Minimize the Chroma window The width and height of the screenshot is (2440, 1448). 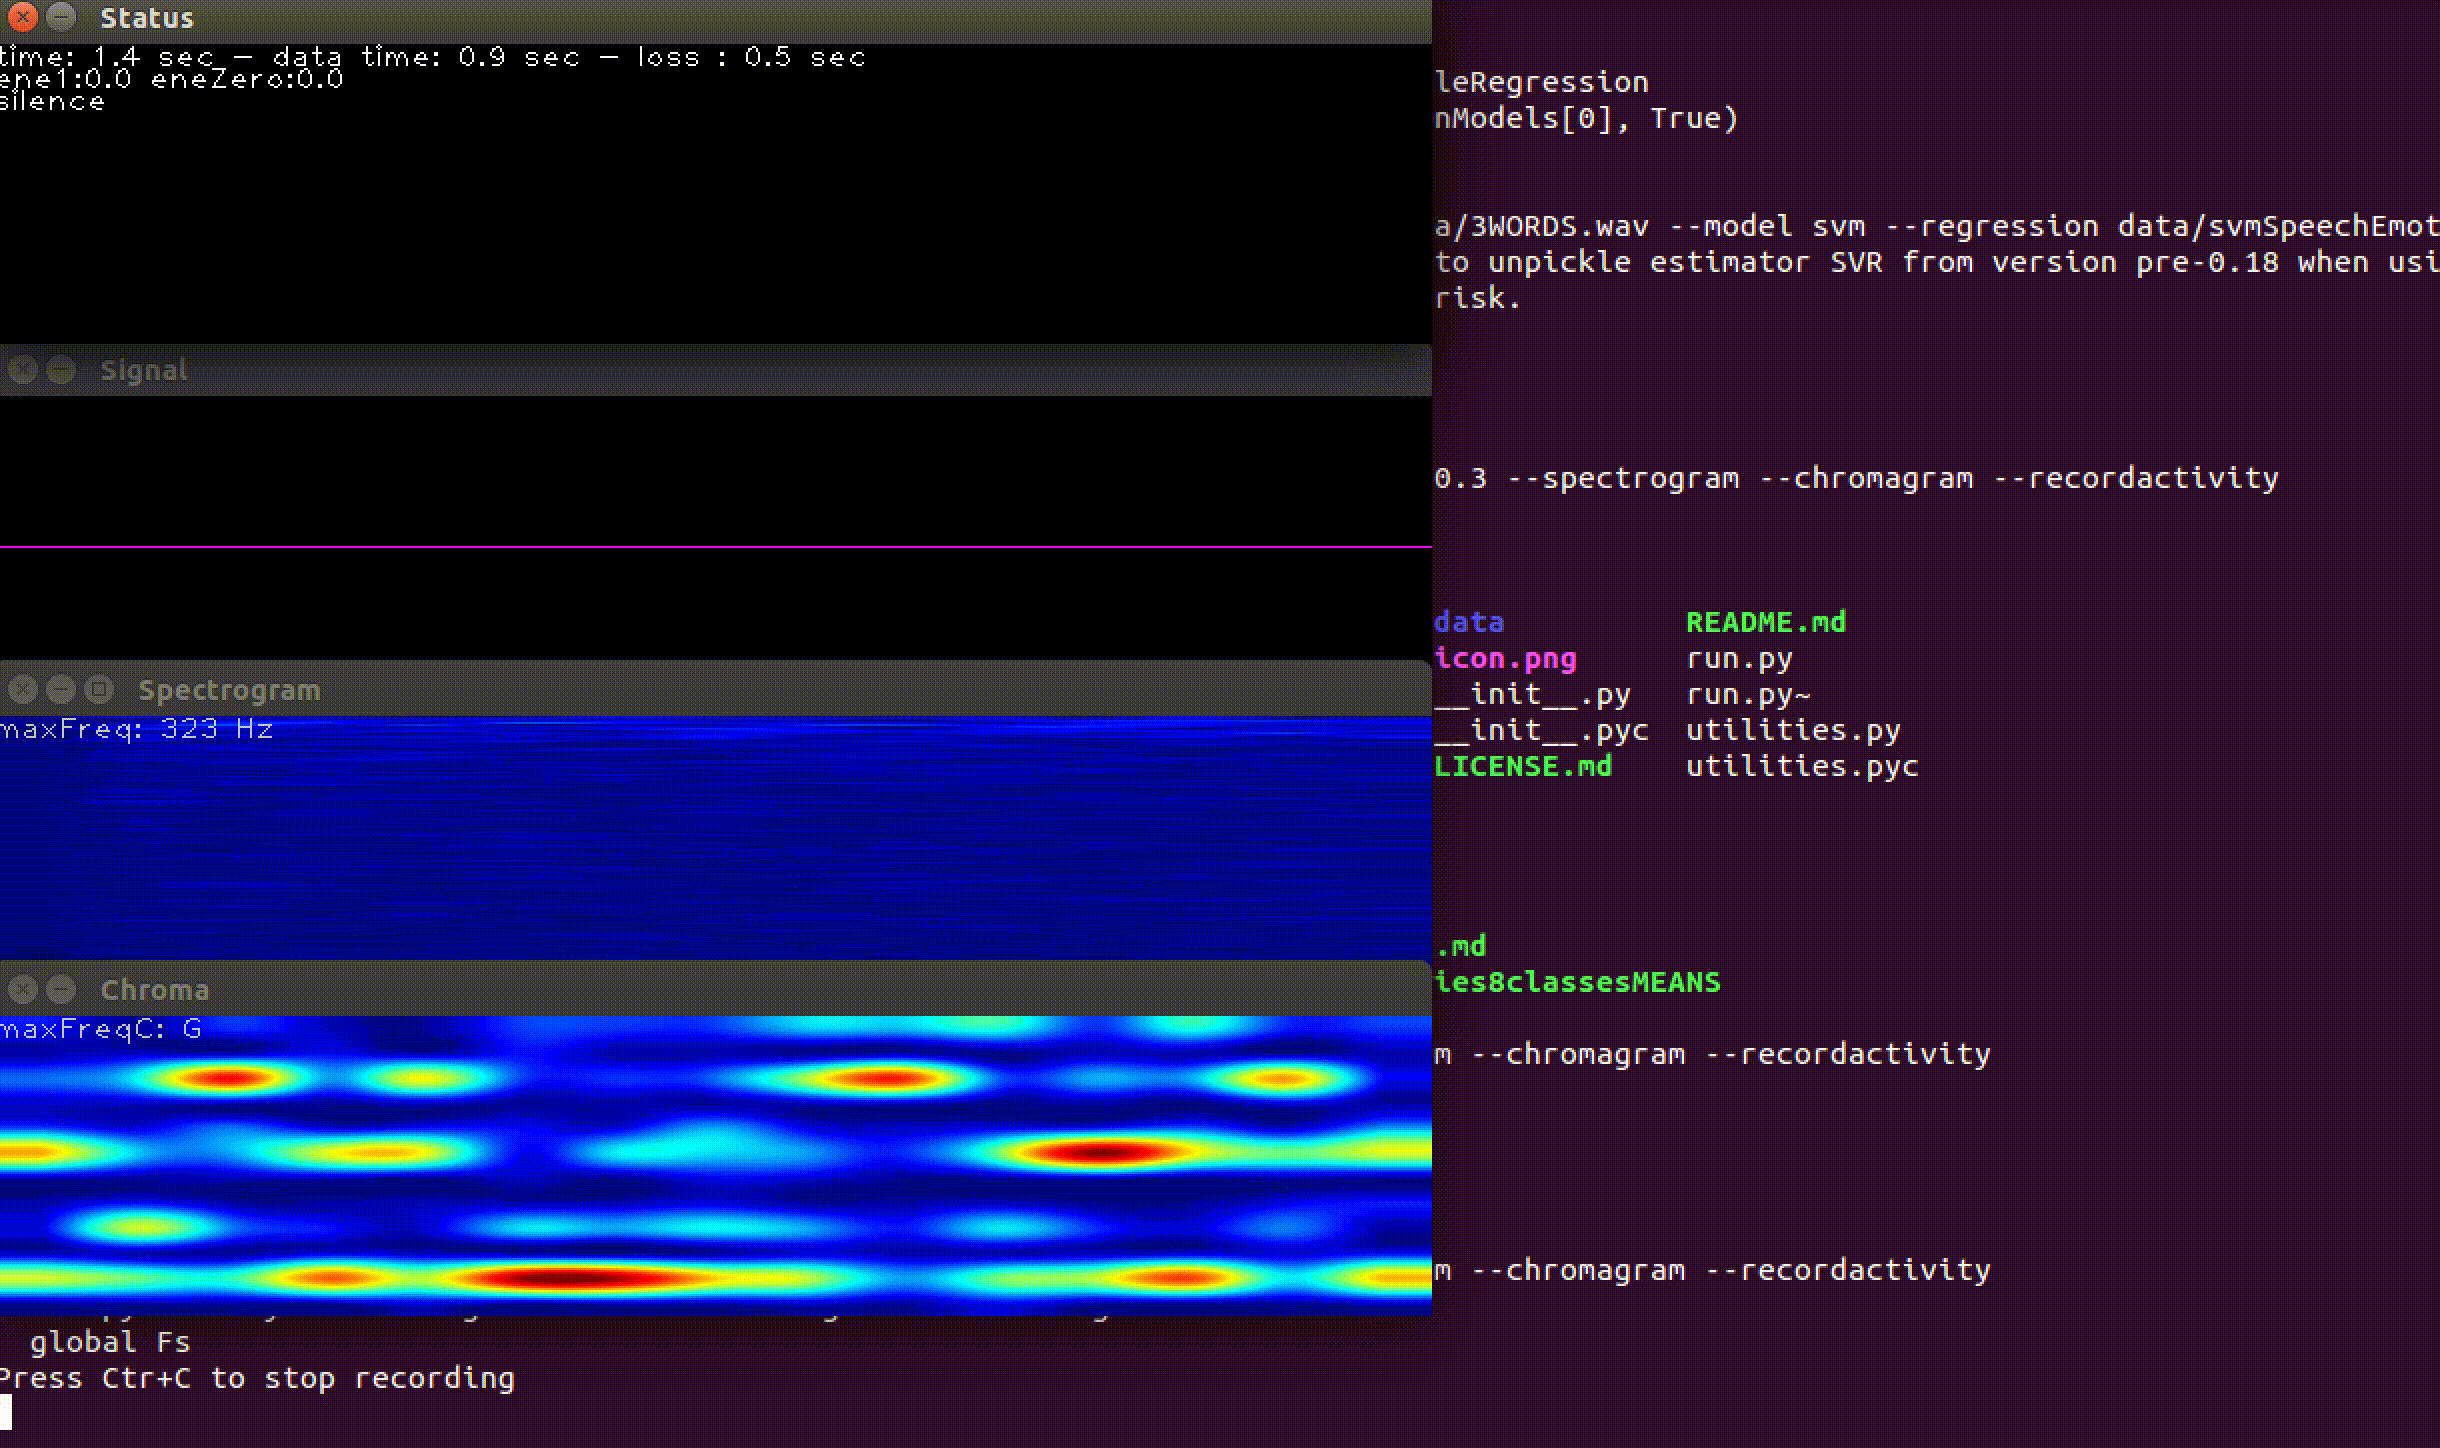(61, 989)
